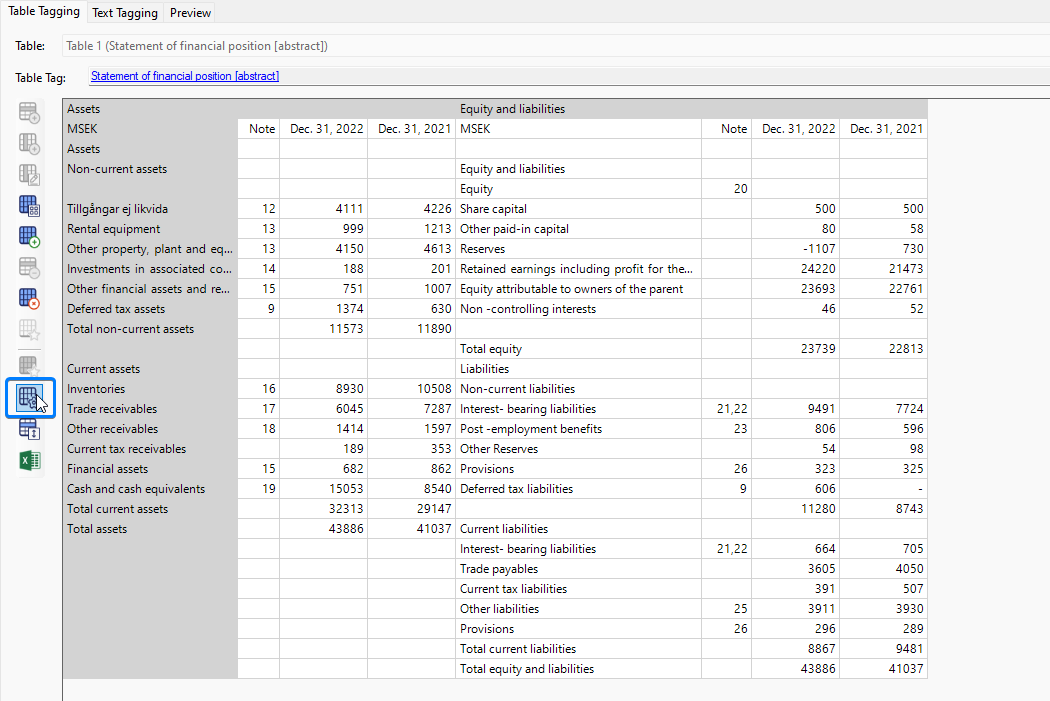This screenshot has width=1050, height=701.
Task: Select the 'Post -employment benefits' cell
Action: [x=579, y=429]
